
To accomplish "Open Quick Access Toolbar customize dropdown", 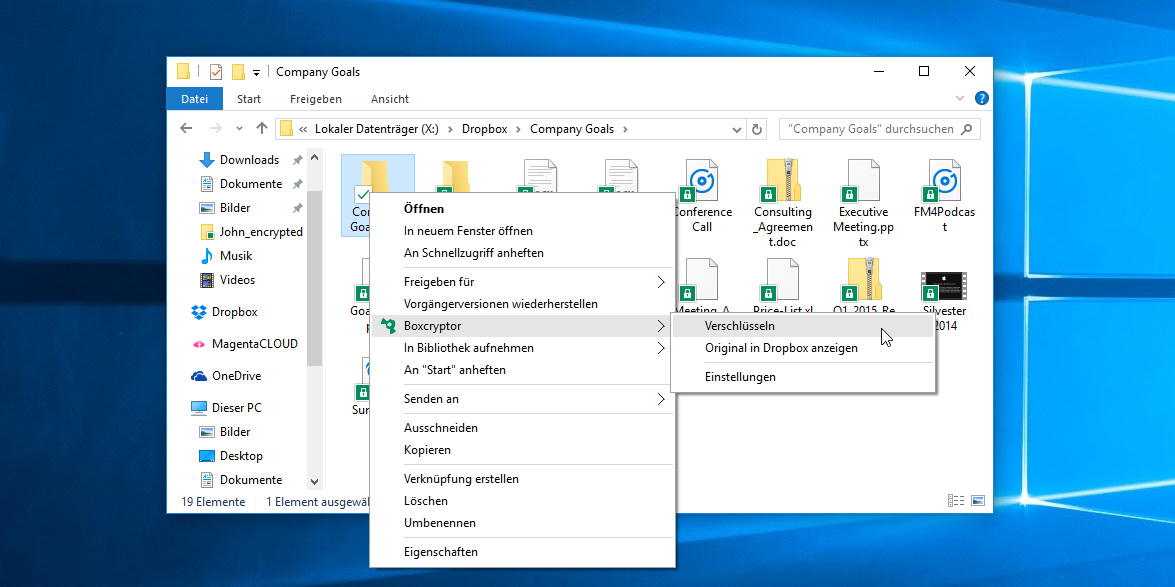I will click(256, 73).
